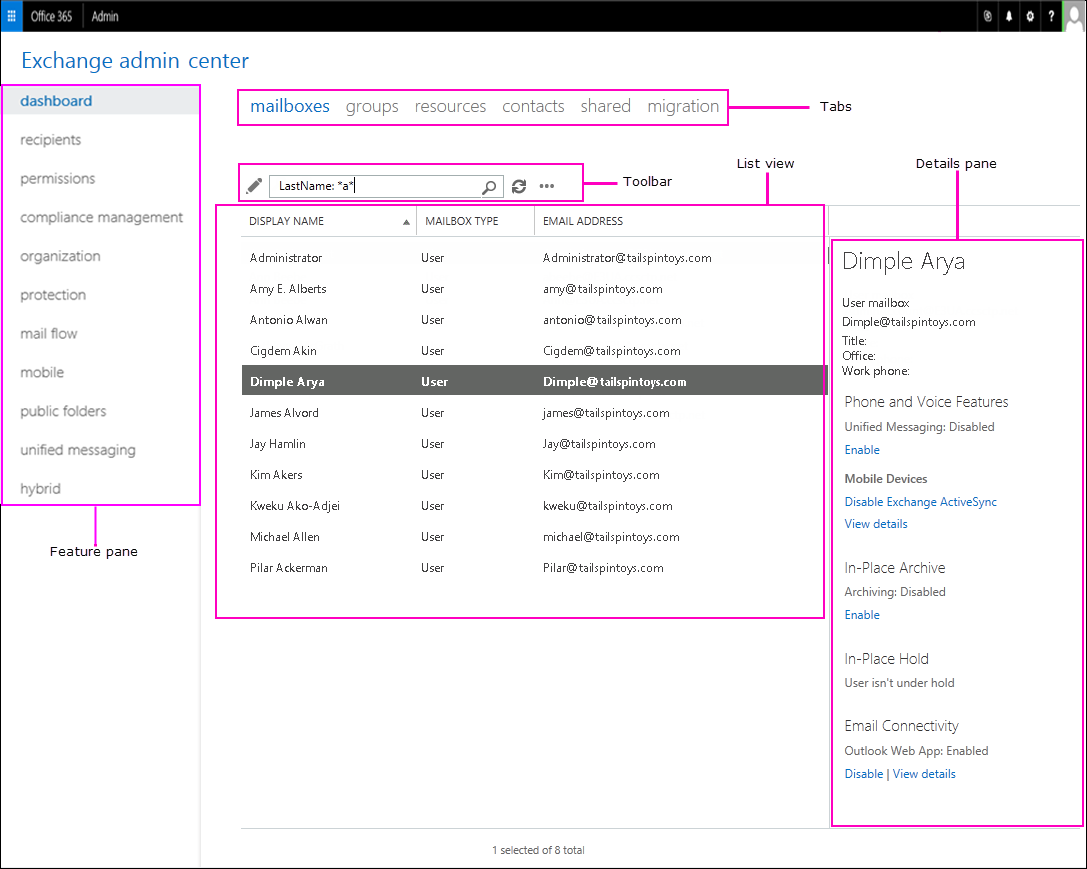Sort list by MAILBOX TYPE column header
The image size is (1087, 869).
[462, 221]
